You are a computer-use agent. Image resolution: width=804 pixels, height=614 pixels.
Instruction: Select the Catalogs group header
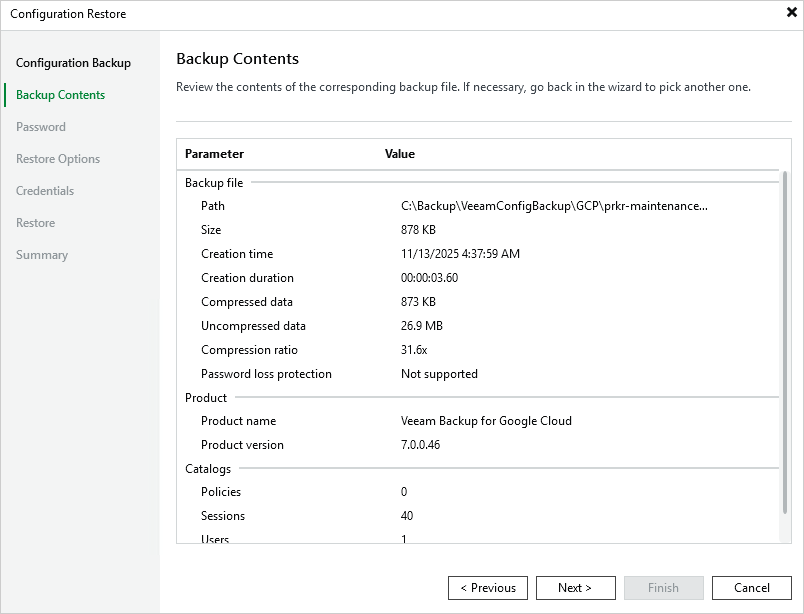208,469
